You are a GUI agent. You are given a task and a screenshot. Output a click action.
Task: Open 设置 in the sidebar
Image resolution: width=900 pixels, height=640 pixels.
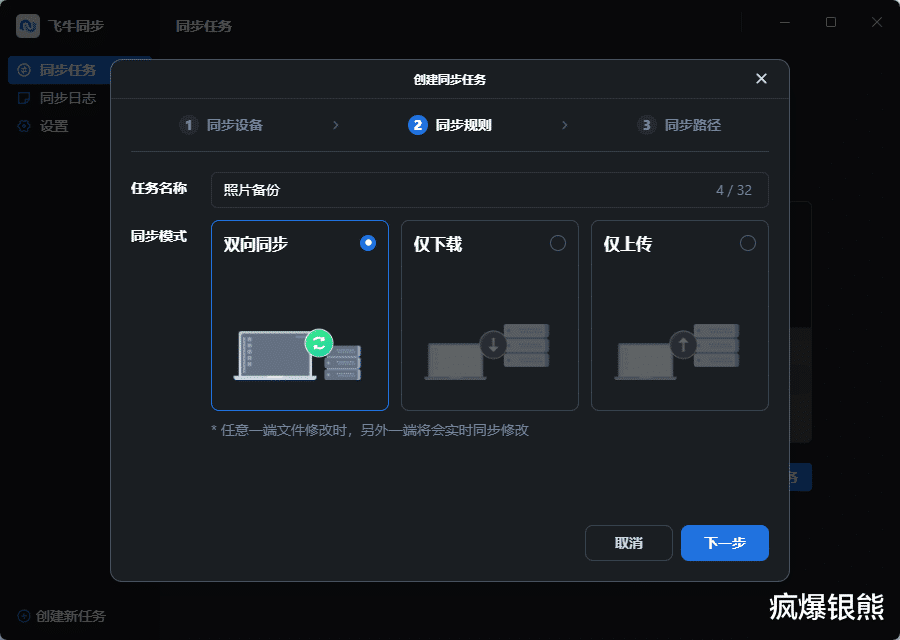(43, 126)
